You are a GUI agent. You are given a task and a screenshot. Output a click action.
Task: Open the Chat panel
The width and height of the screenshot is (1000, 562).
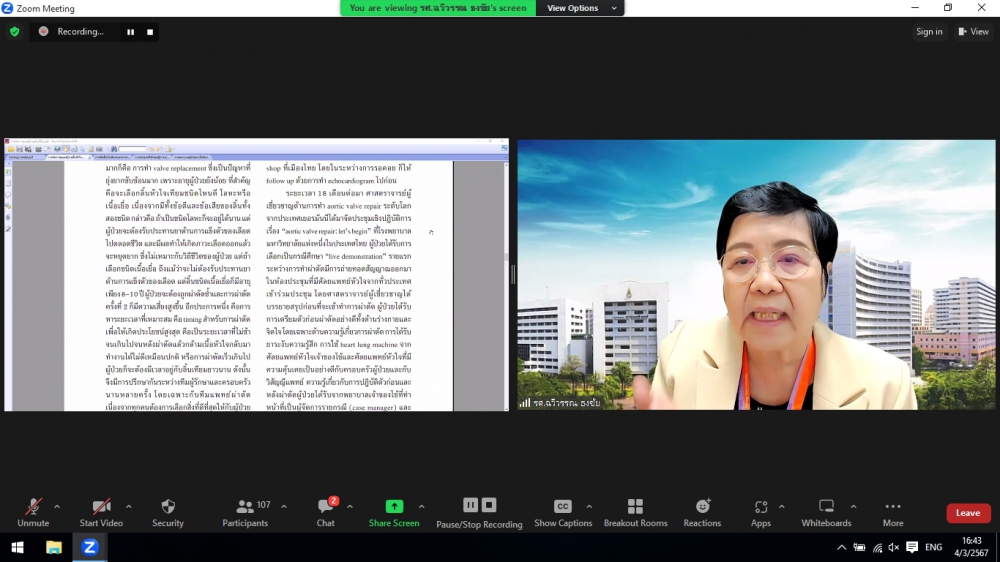[x=326, y=507]
